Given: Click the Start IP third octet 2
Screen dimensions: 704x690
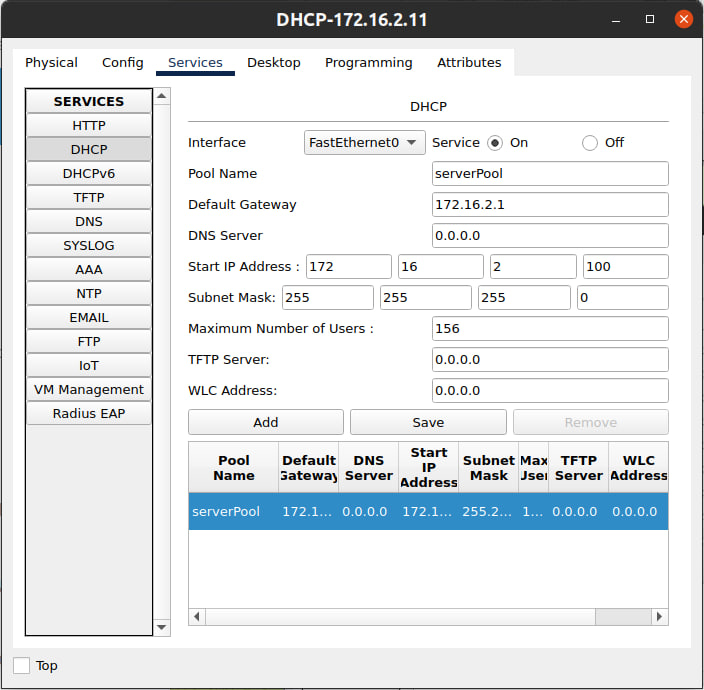Looking at the screenshot, I should 533,266.
